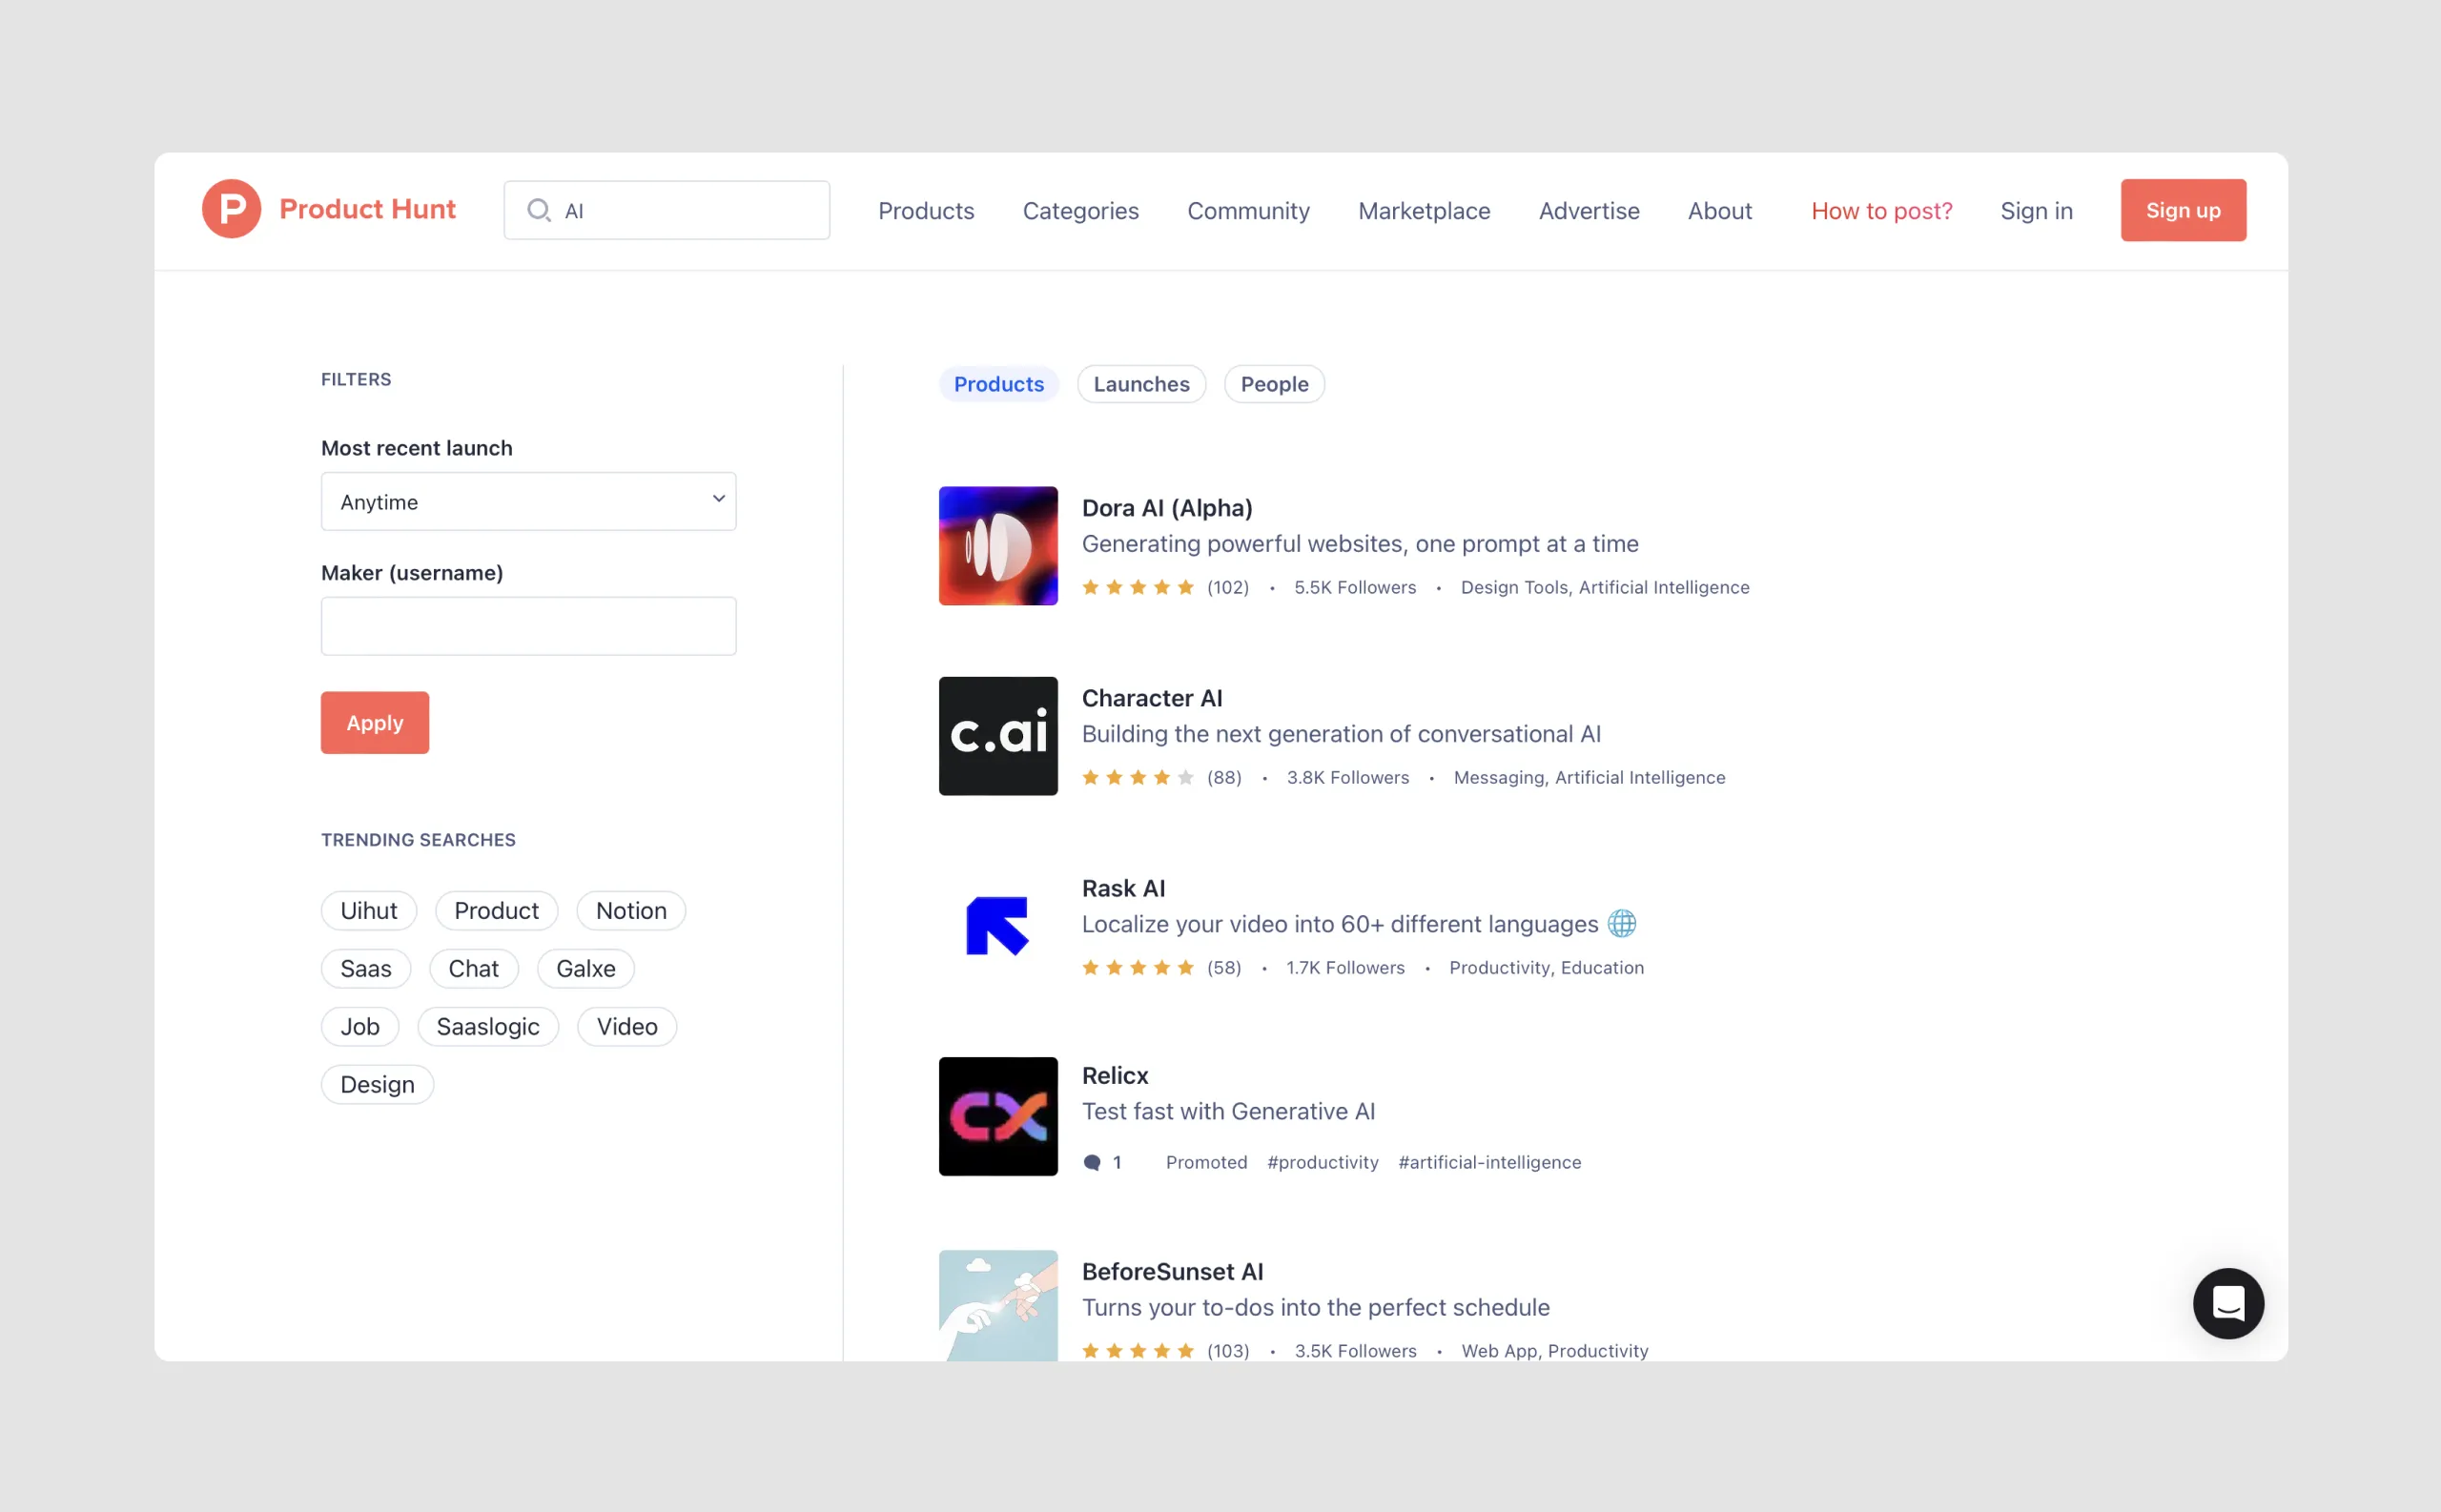This screenshot has height=1512, width=2441.
Task: Open the Relicx CX logo thumbnail
Action: pos(998,1116)
